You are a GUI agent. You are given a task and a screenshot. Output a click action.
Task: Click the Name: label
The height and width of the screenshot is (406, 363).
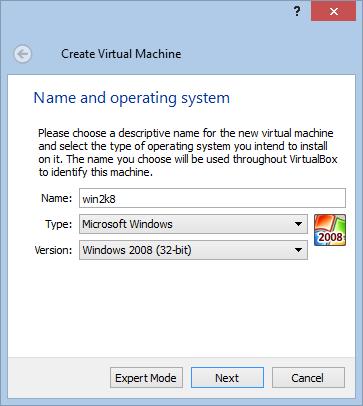[56, 198]
